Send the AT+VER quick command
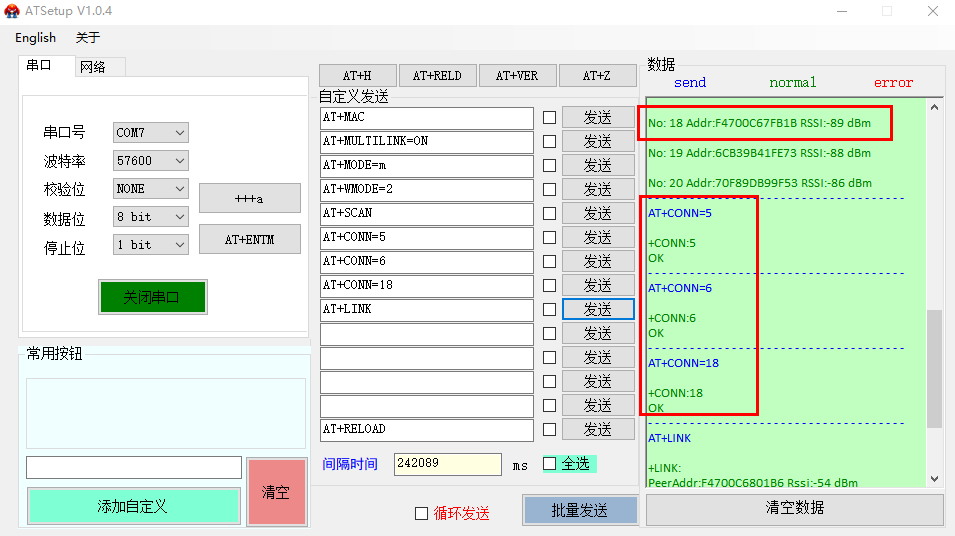 click(x=516, y=76)
